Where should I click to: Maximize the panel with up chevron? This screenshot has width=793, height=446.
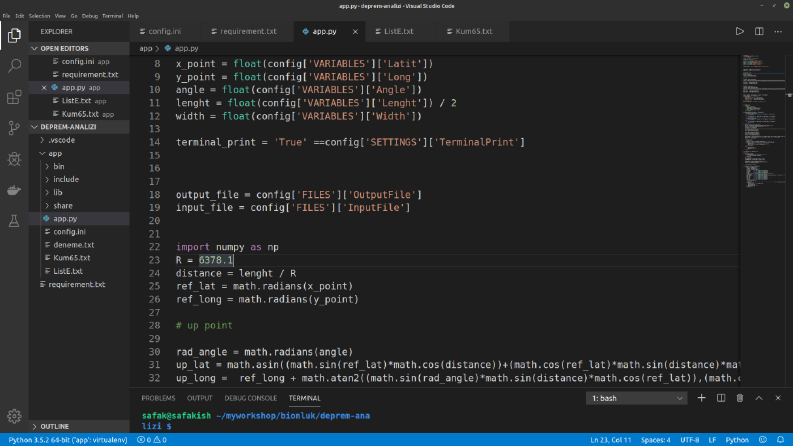[x=759, y=398]
